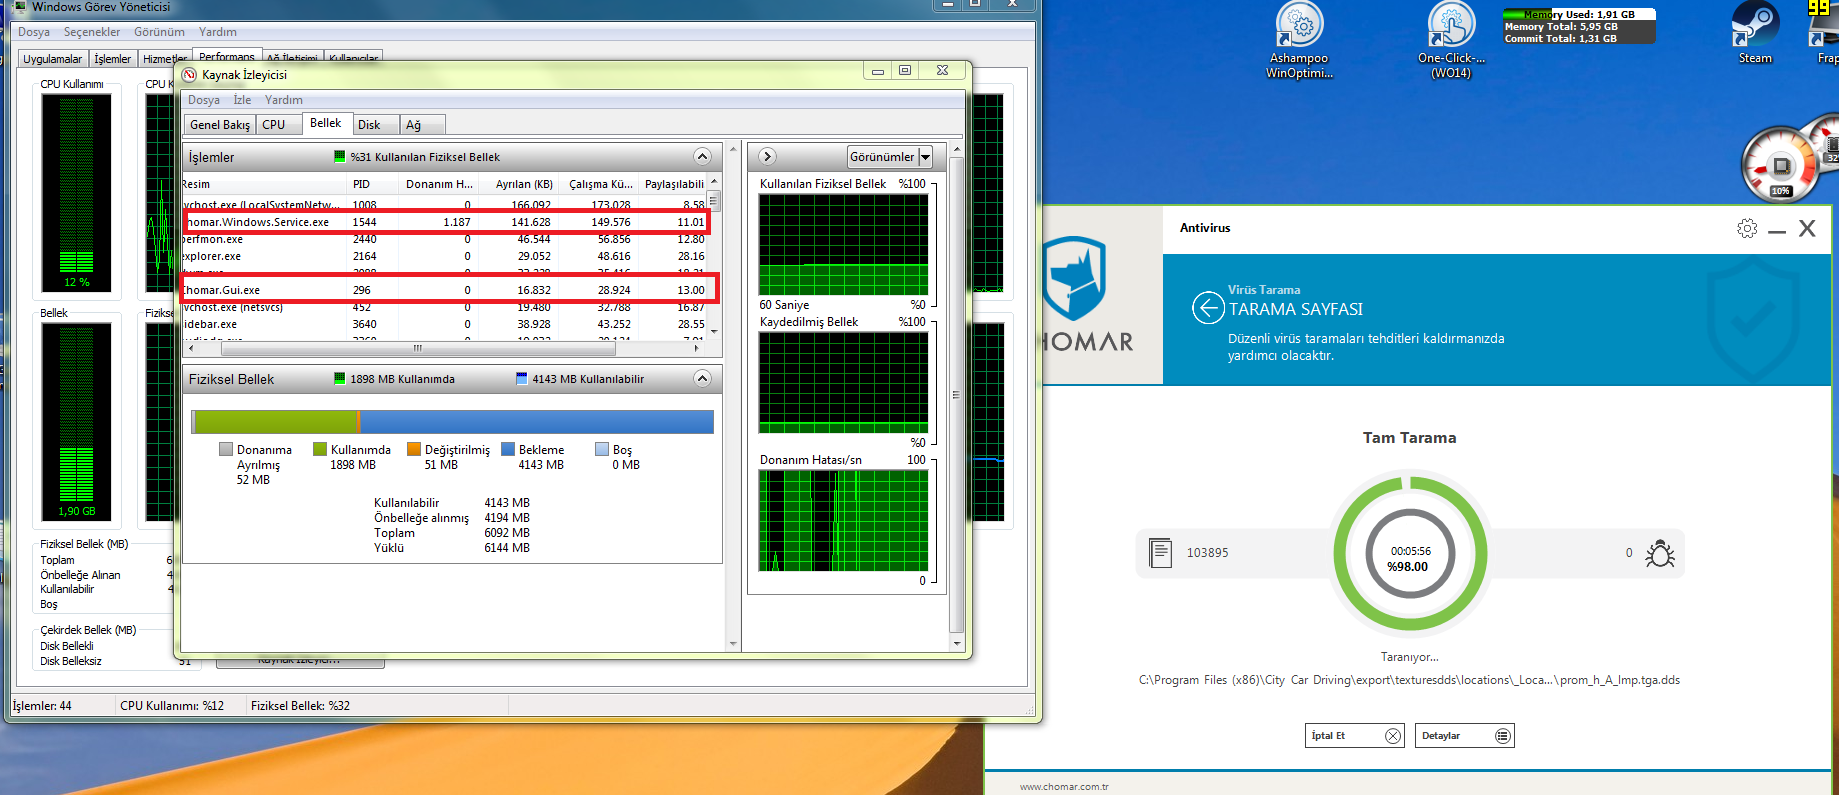
Task: Select the Bellek tab
Action: click(x=326, y=123)
